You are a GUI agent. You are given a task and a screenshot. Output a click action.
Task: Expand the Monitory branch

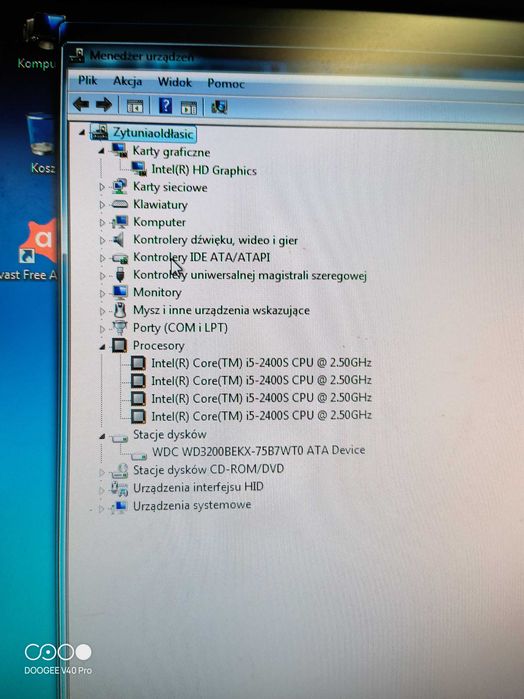[102, 293]
